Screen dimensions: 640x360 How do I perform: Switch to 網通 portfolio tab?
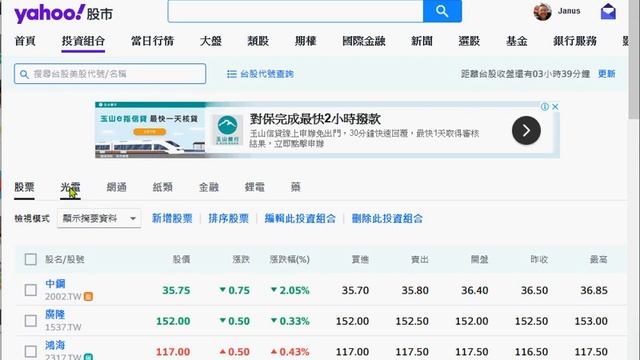(116, 187)
